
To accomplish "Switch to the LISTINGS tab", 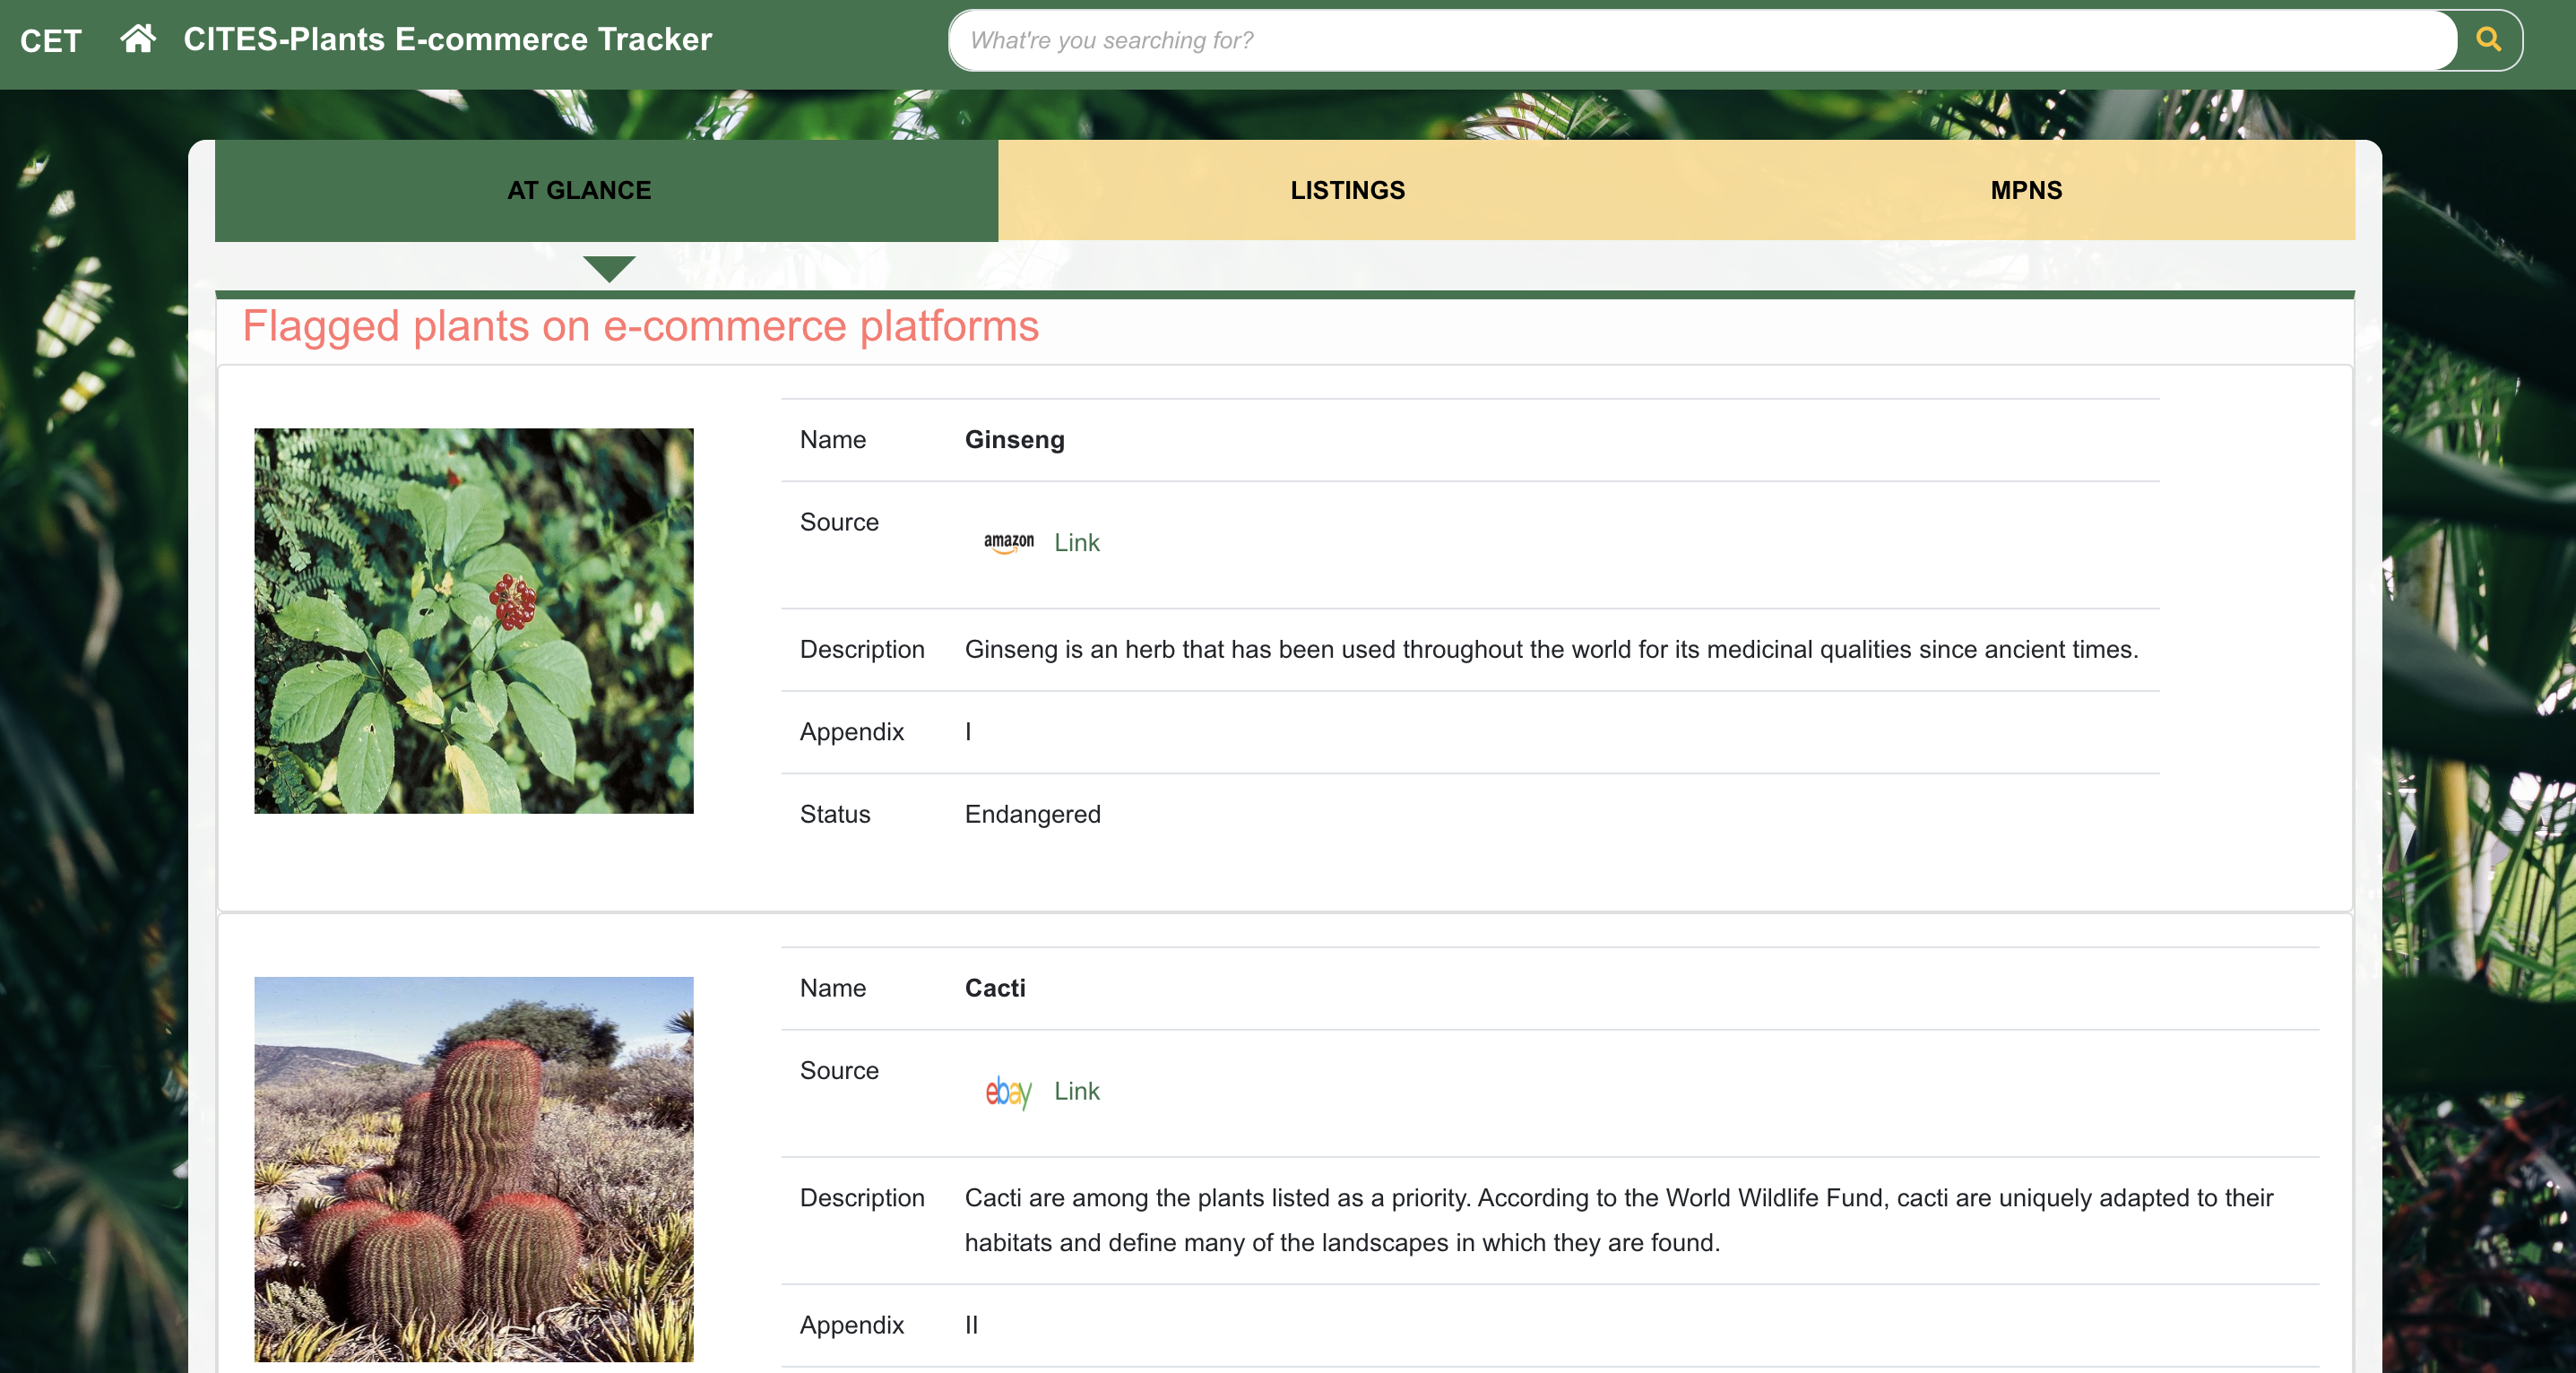I will [1347, 190].
